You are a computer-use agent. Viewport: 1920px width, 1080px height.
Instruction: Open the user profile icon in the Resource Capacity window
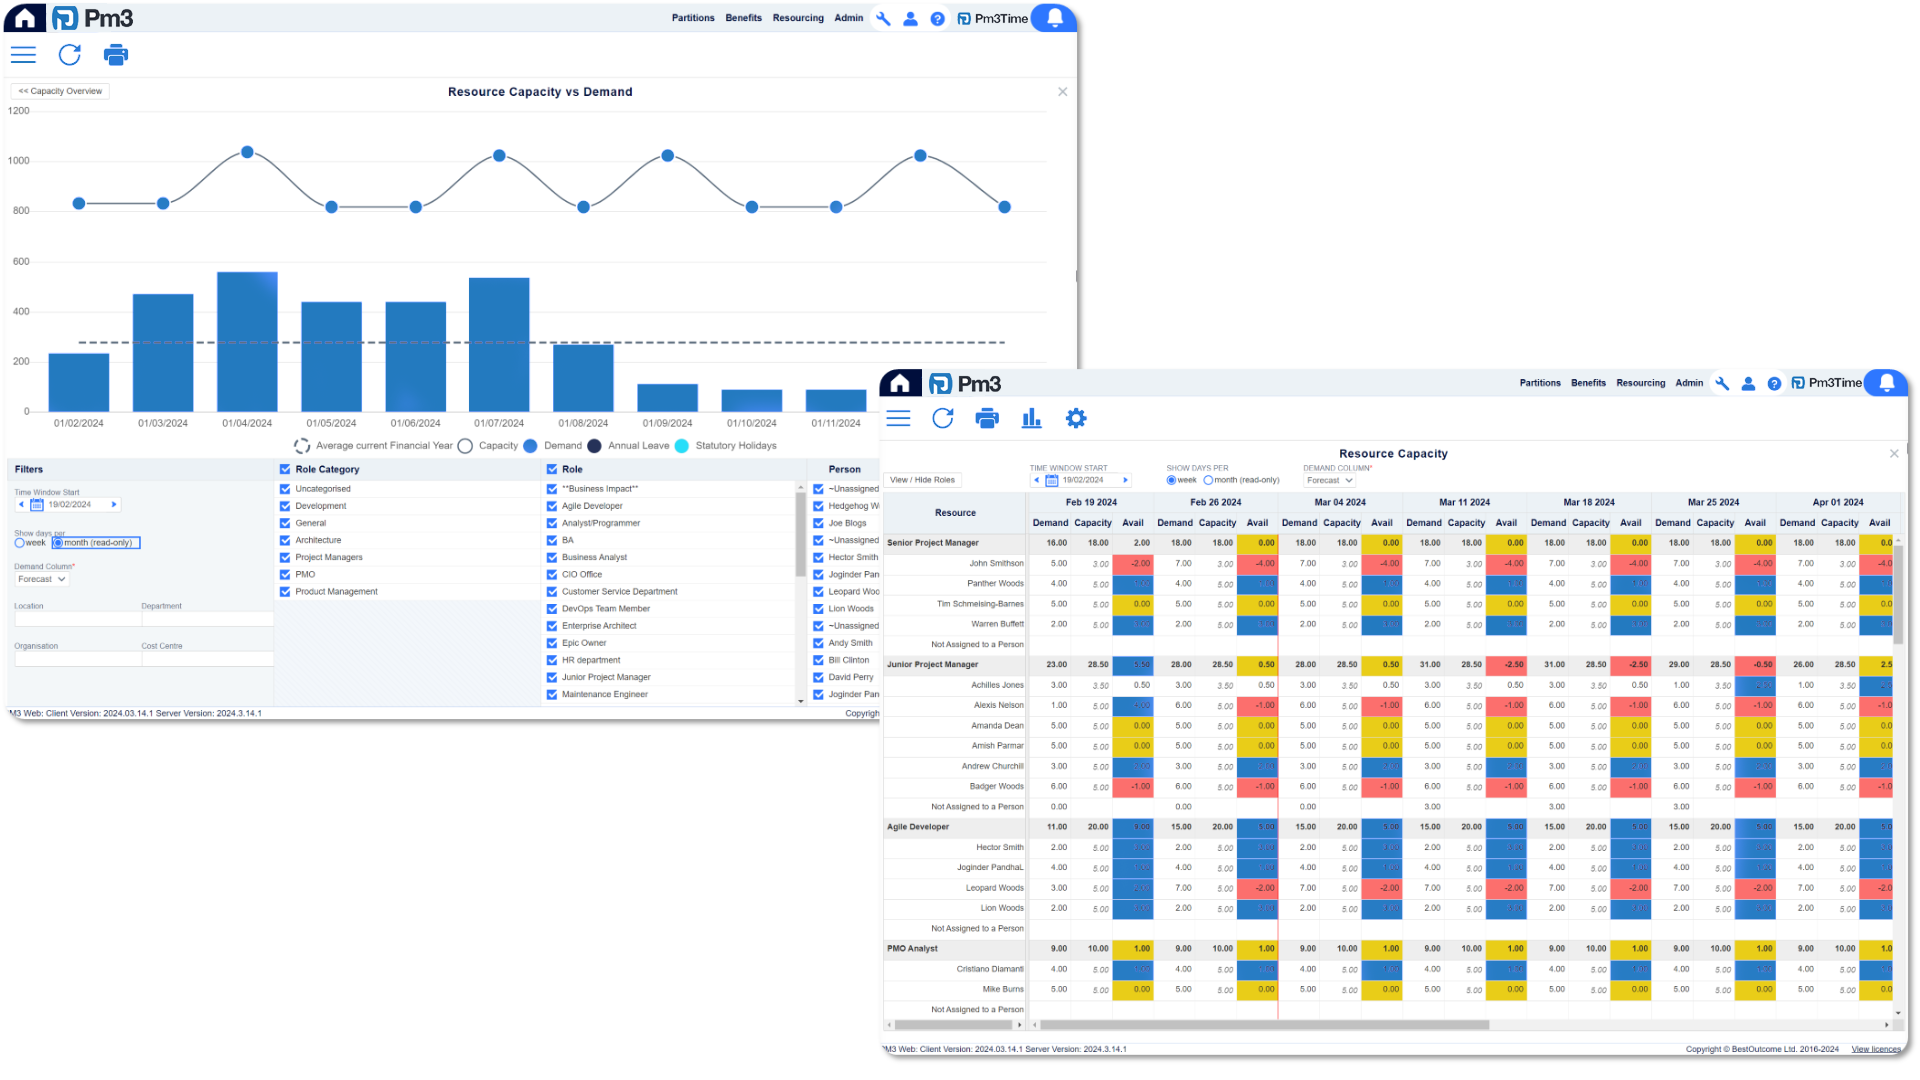click(1748, 383)
